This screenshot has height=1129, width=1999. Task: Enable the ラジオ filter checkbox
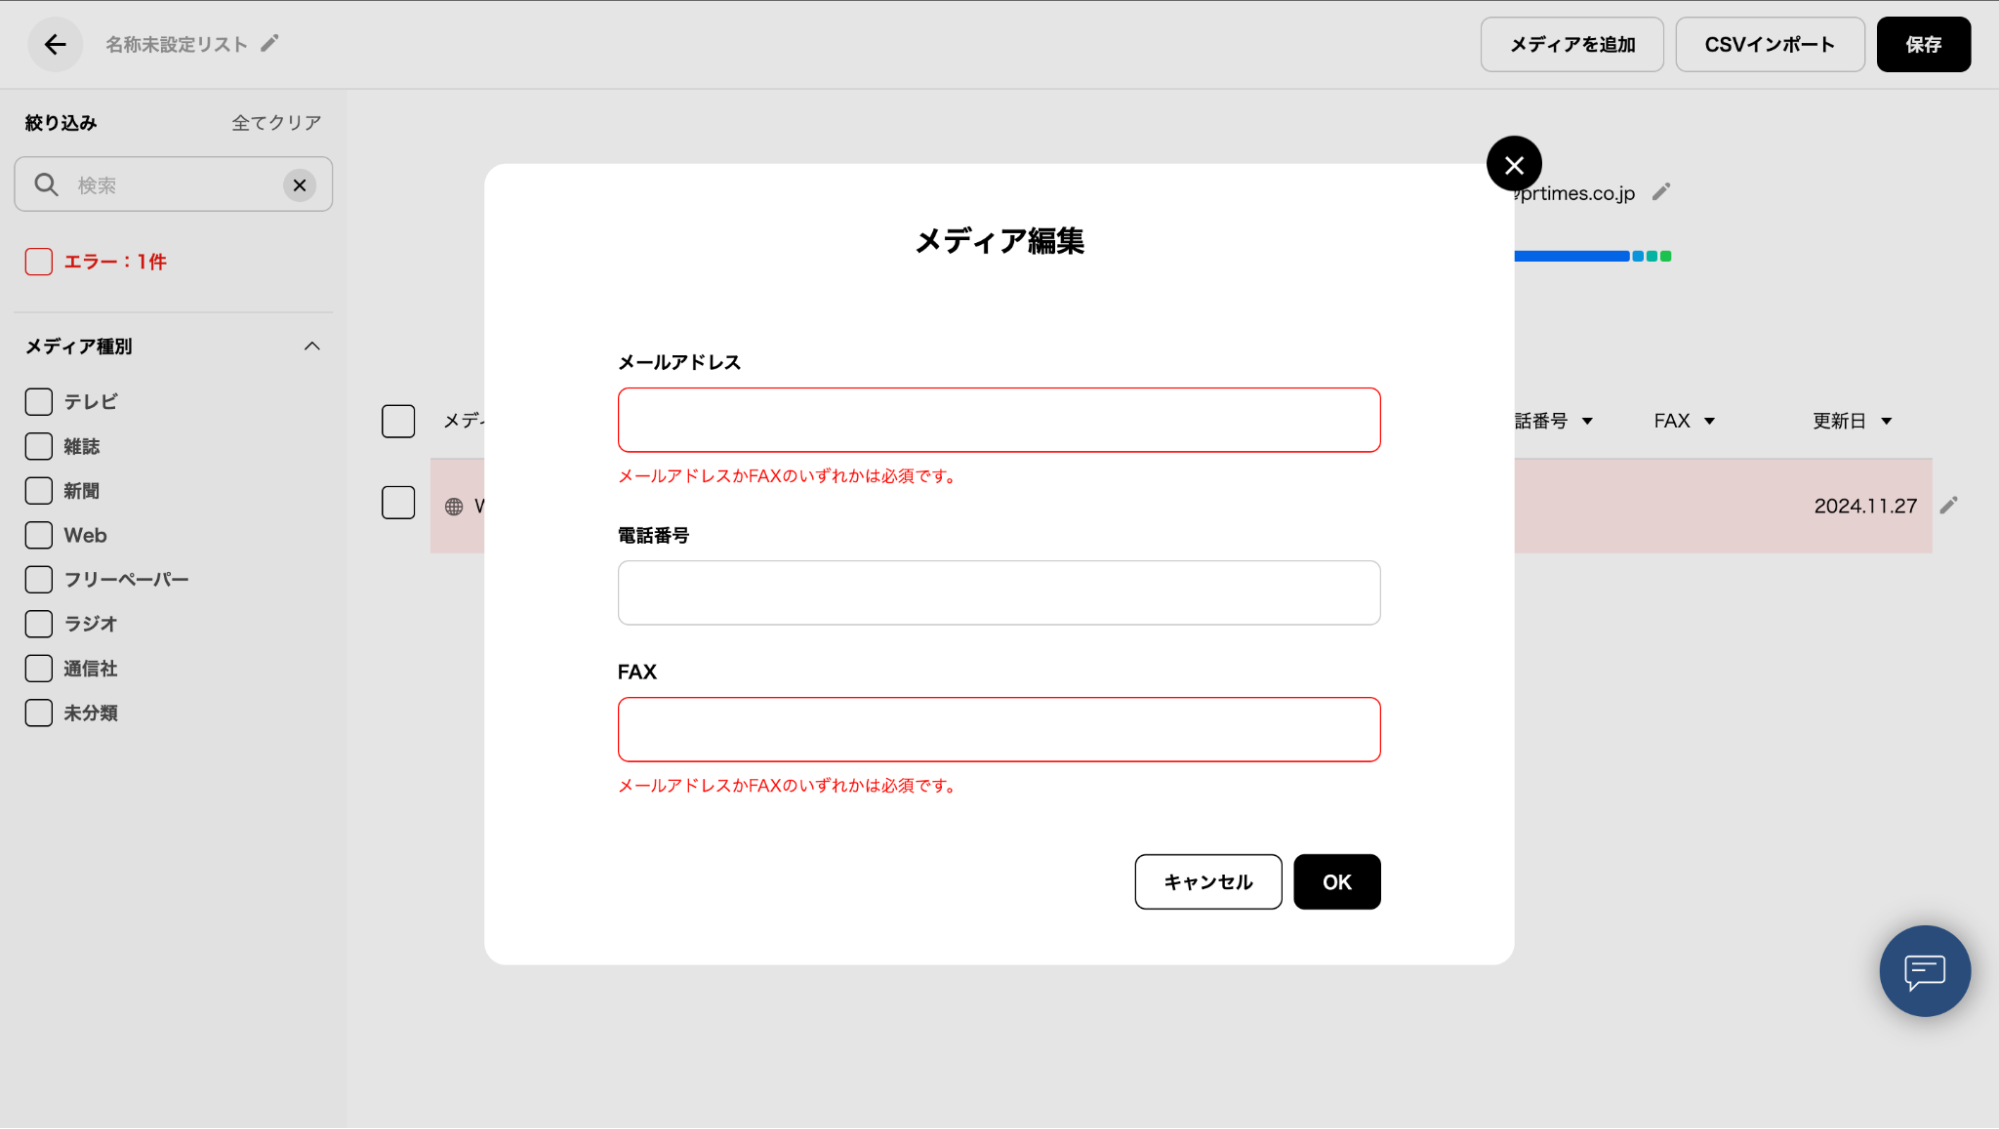tap(39, 624)
